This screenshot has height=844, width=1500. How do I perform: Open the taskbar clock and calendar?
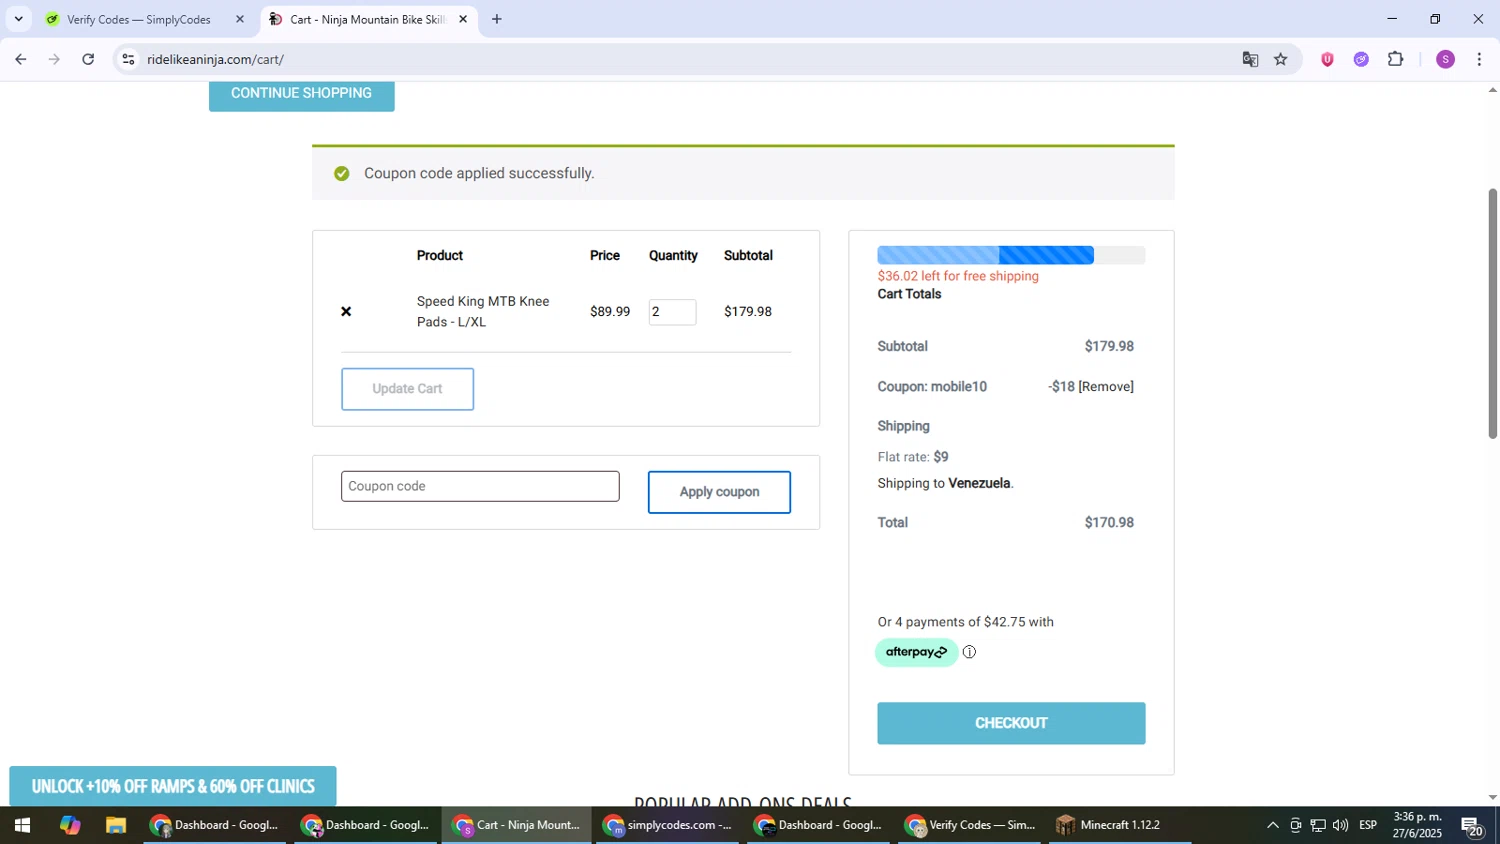1418,826
